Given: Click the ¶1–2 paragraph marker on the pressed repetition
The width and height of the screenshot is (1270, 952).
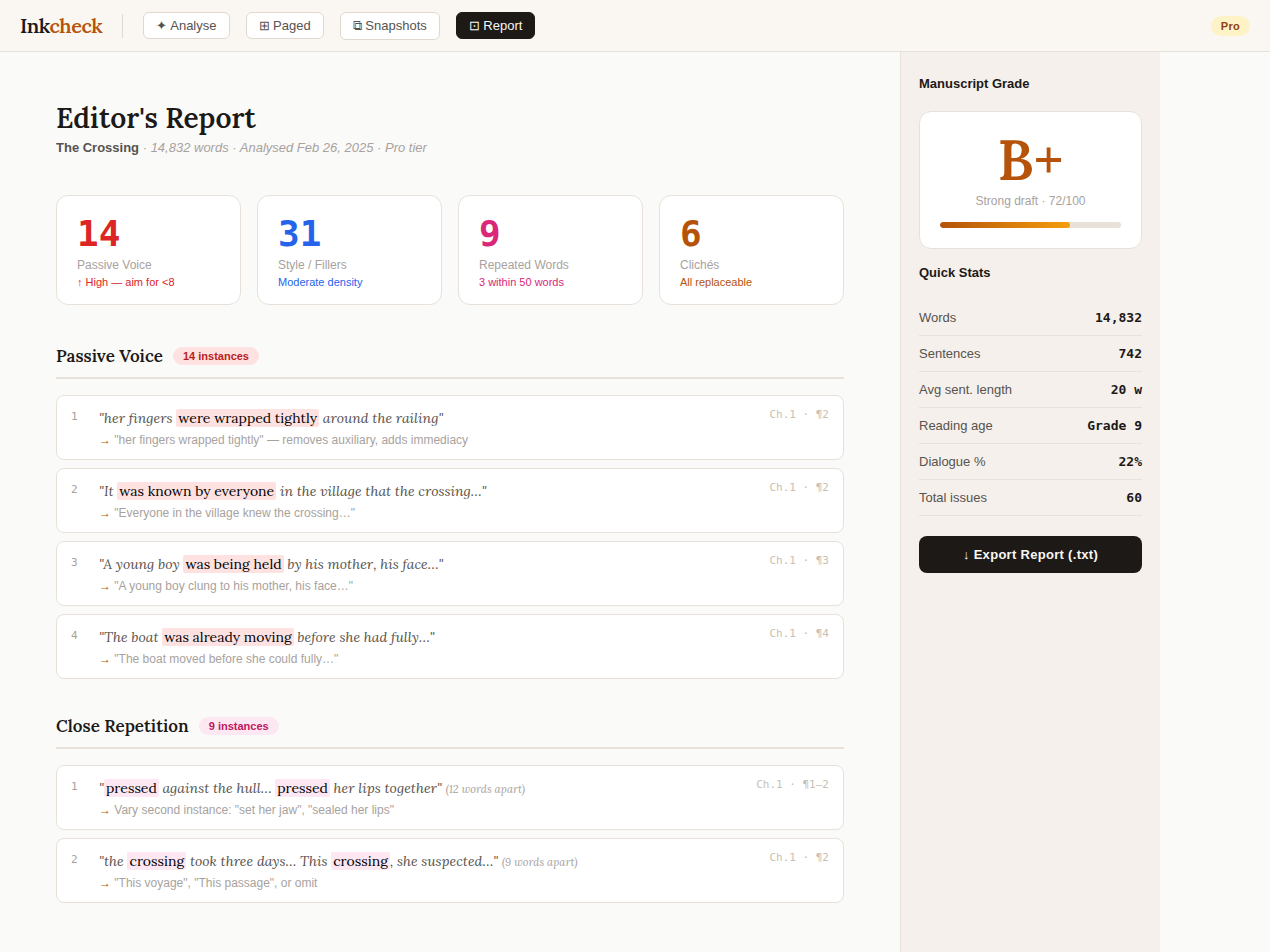Looking at the screenshot, I should pos(814,784).
